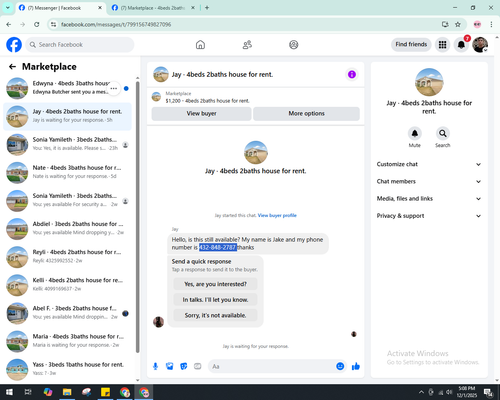Image resolution: width=500 pixels, height=400 pixels.
Task: Click the View buyer button
Action: [201, 114]
